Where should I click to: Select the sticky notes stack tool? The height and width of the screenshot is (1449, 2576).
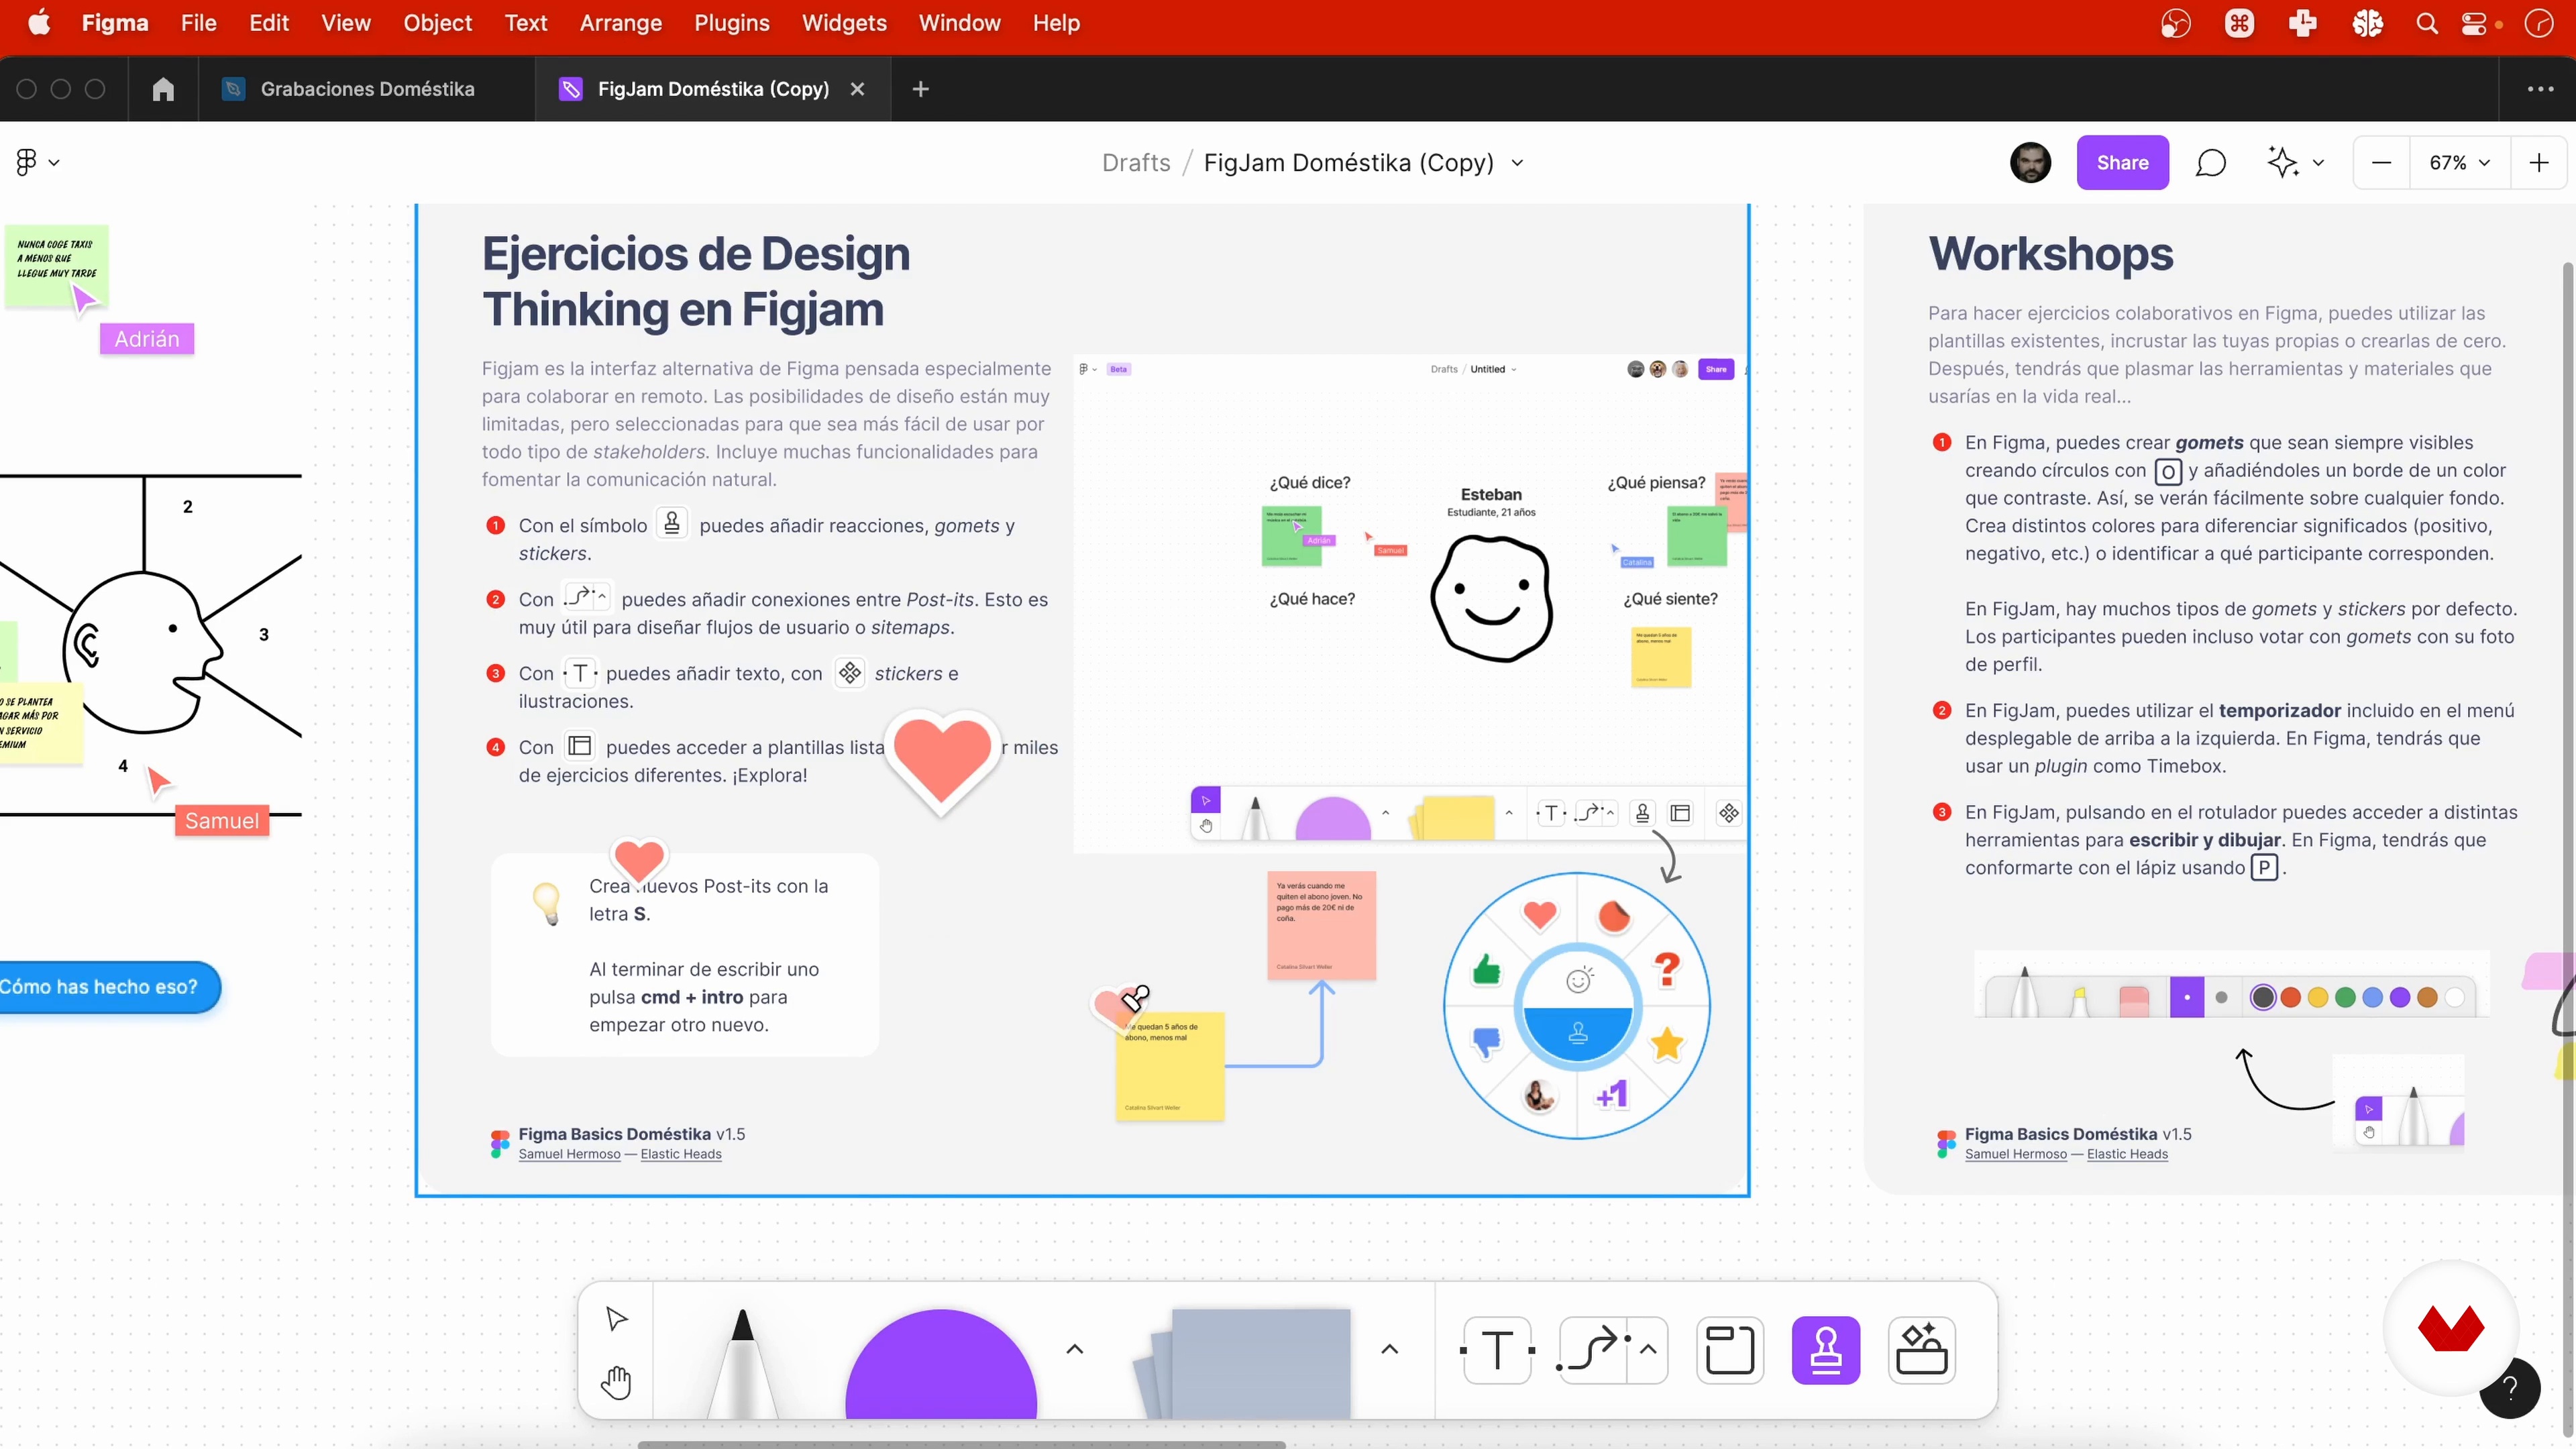point(1243,1364)
